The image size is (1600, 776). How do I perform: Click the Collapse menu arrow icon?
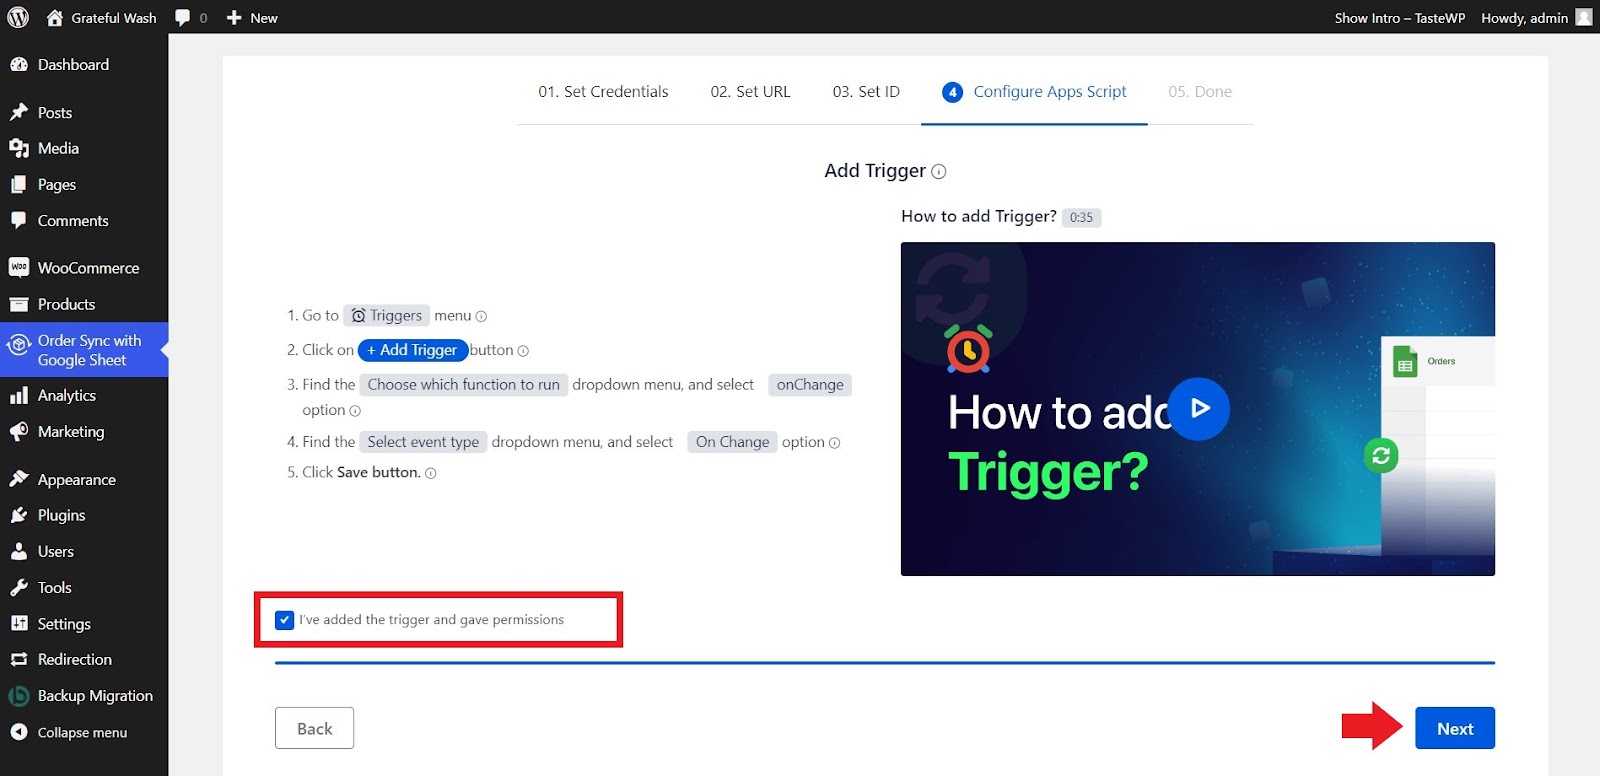(x=19, y=732)
